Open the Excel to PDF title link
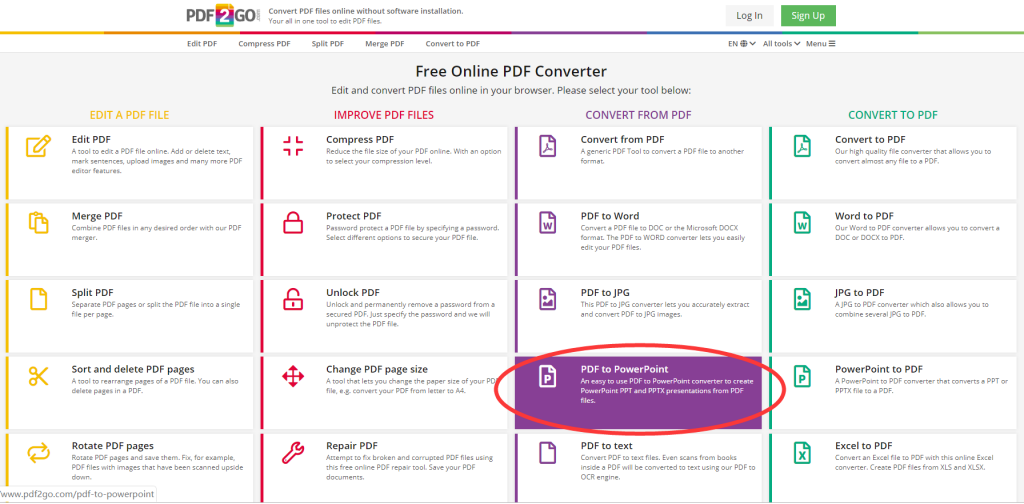Viewport: 1024px width, 504px height. (x=864, y=446)
